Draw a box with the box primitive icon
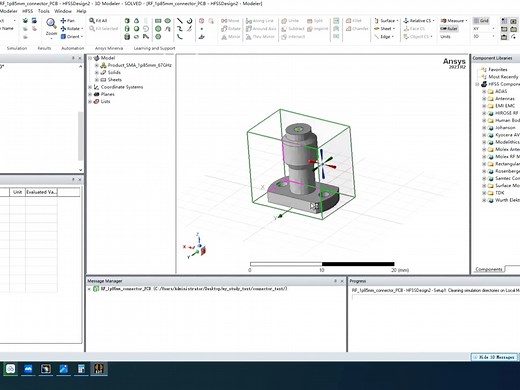The height and width of the screenshot is (390, 520). pos(127,21)
